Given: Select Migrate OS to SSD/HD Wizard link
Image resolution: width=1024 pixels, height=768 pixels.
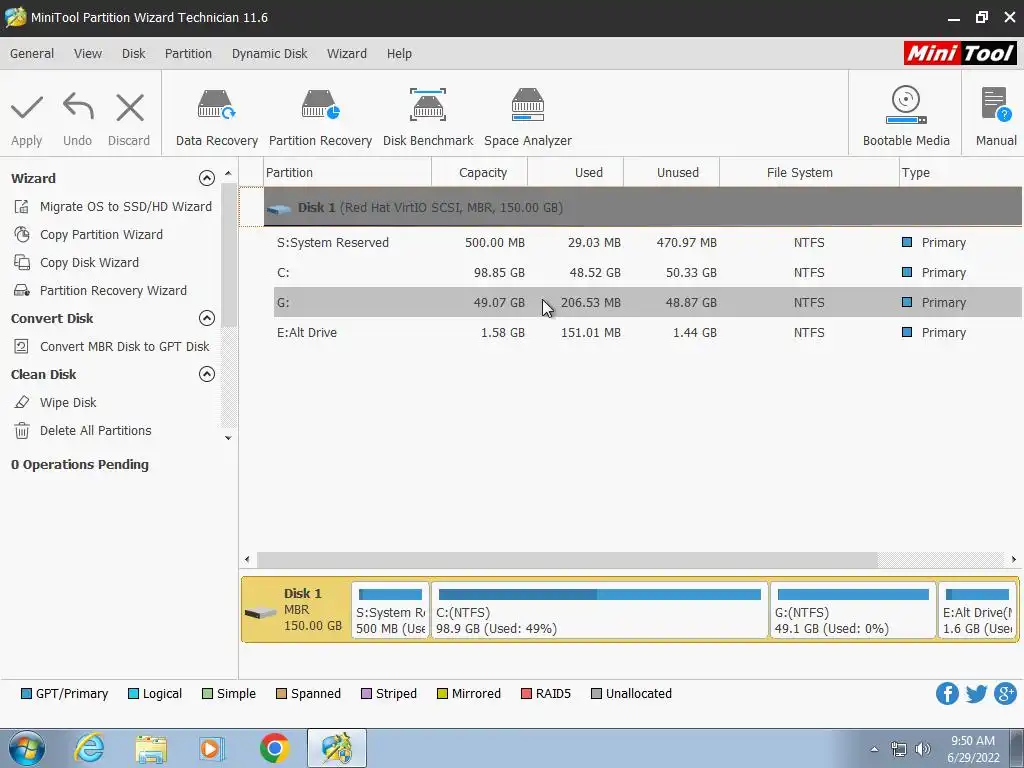Looking at the screenshot, I should [x=126, y=207].
